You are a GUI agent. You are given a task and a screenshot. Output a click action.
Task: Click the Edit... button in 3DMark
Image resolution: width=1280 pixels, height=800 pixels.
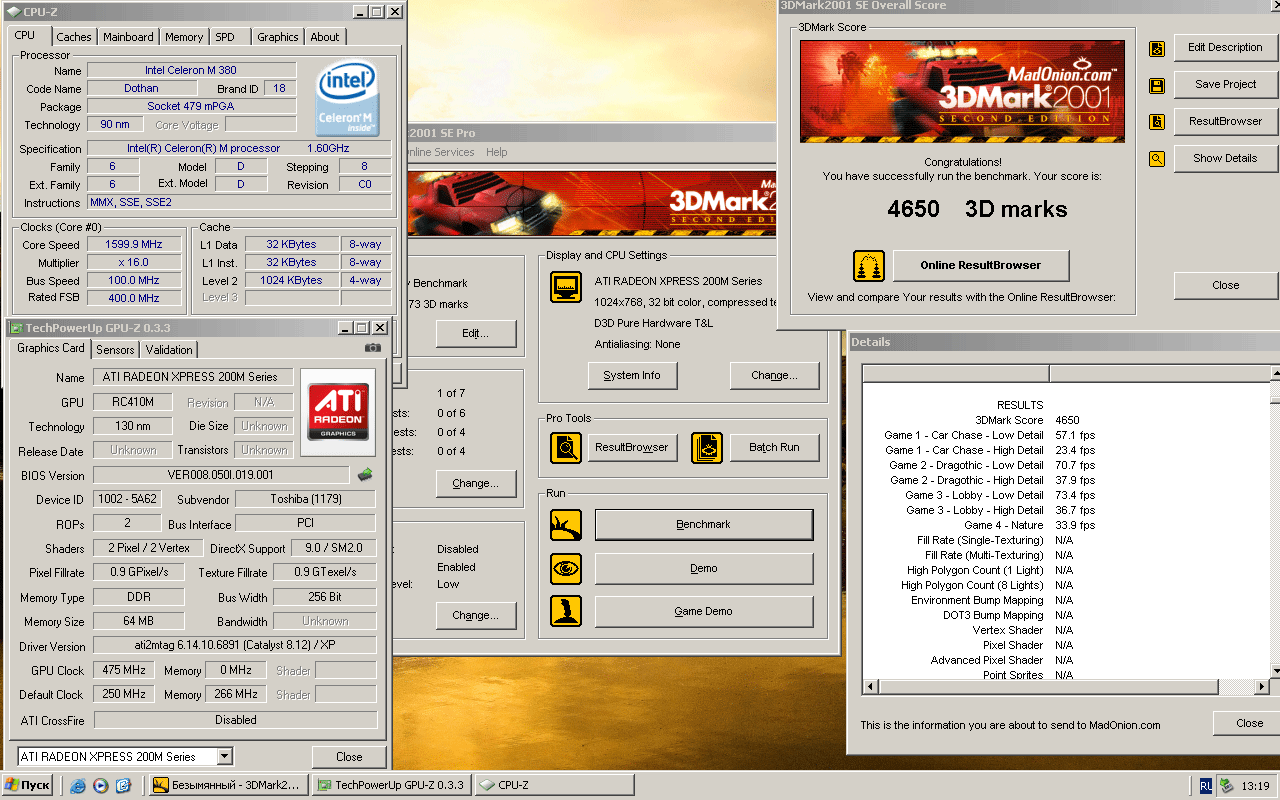(476, 333)
